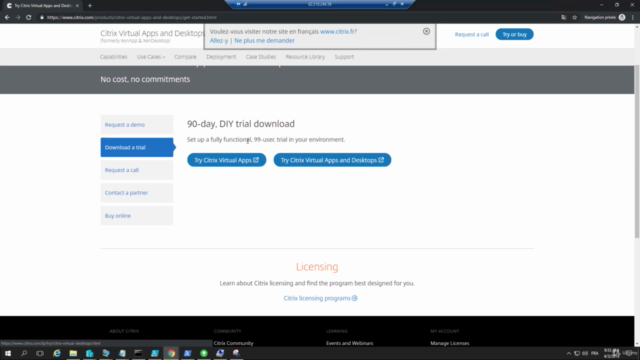Open the www.citrix.fr link
This screenshot has height=360, width=640.
(337, 31)
